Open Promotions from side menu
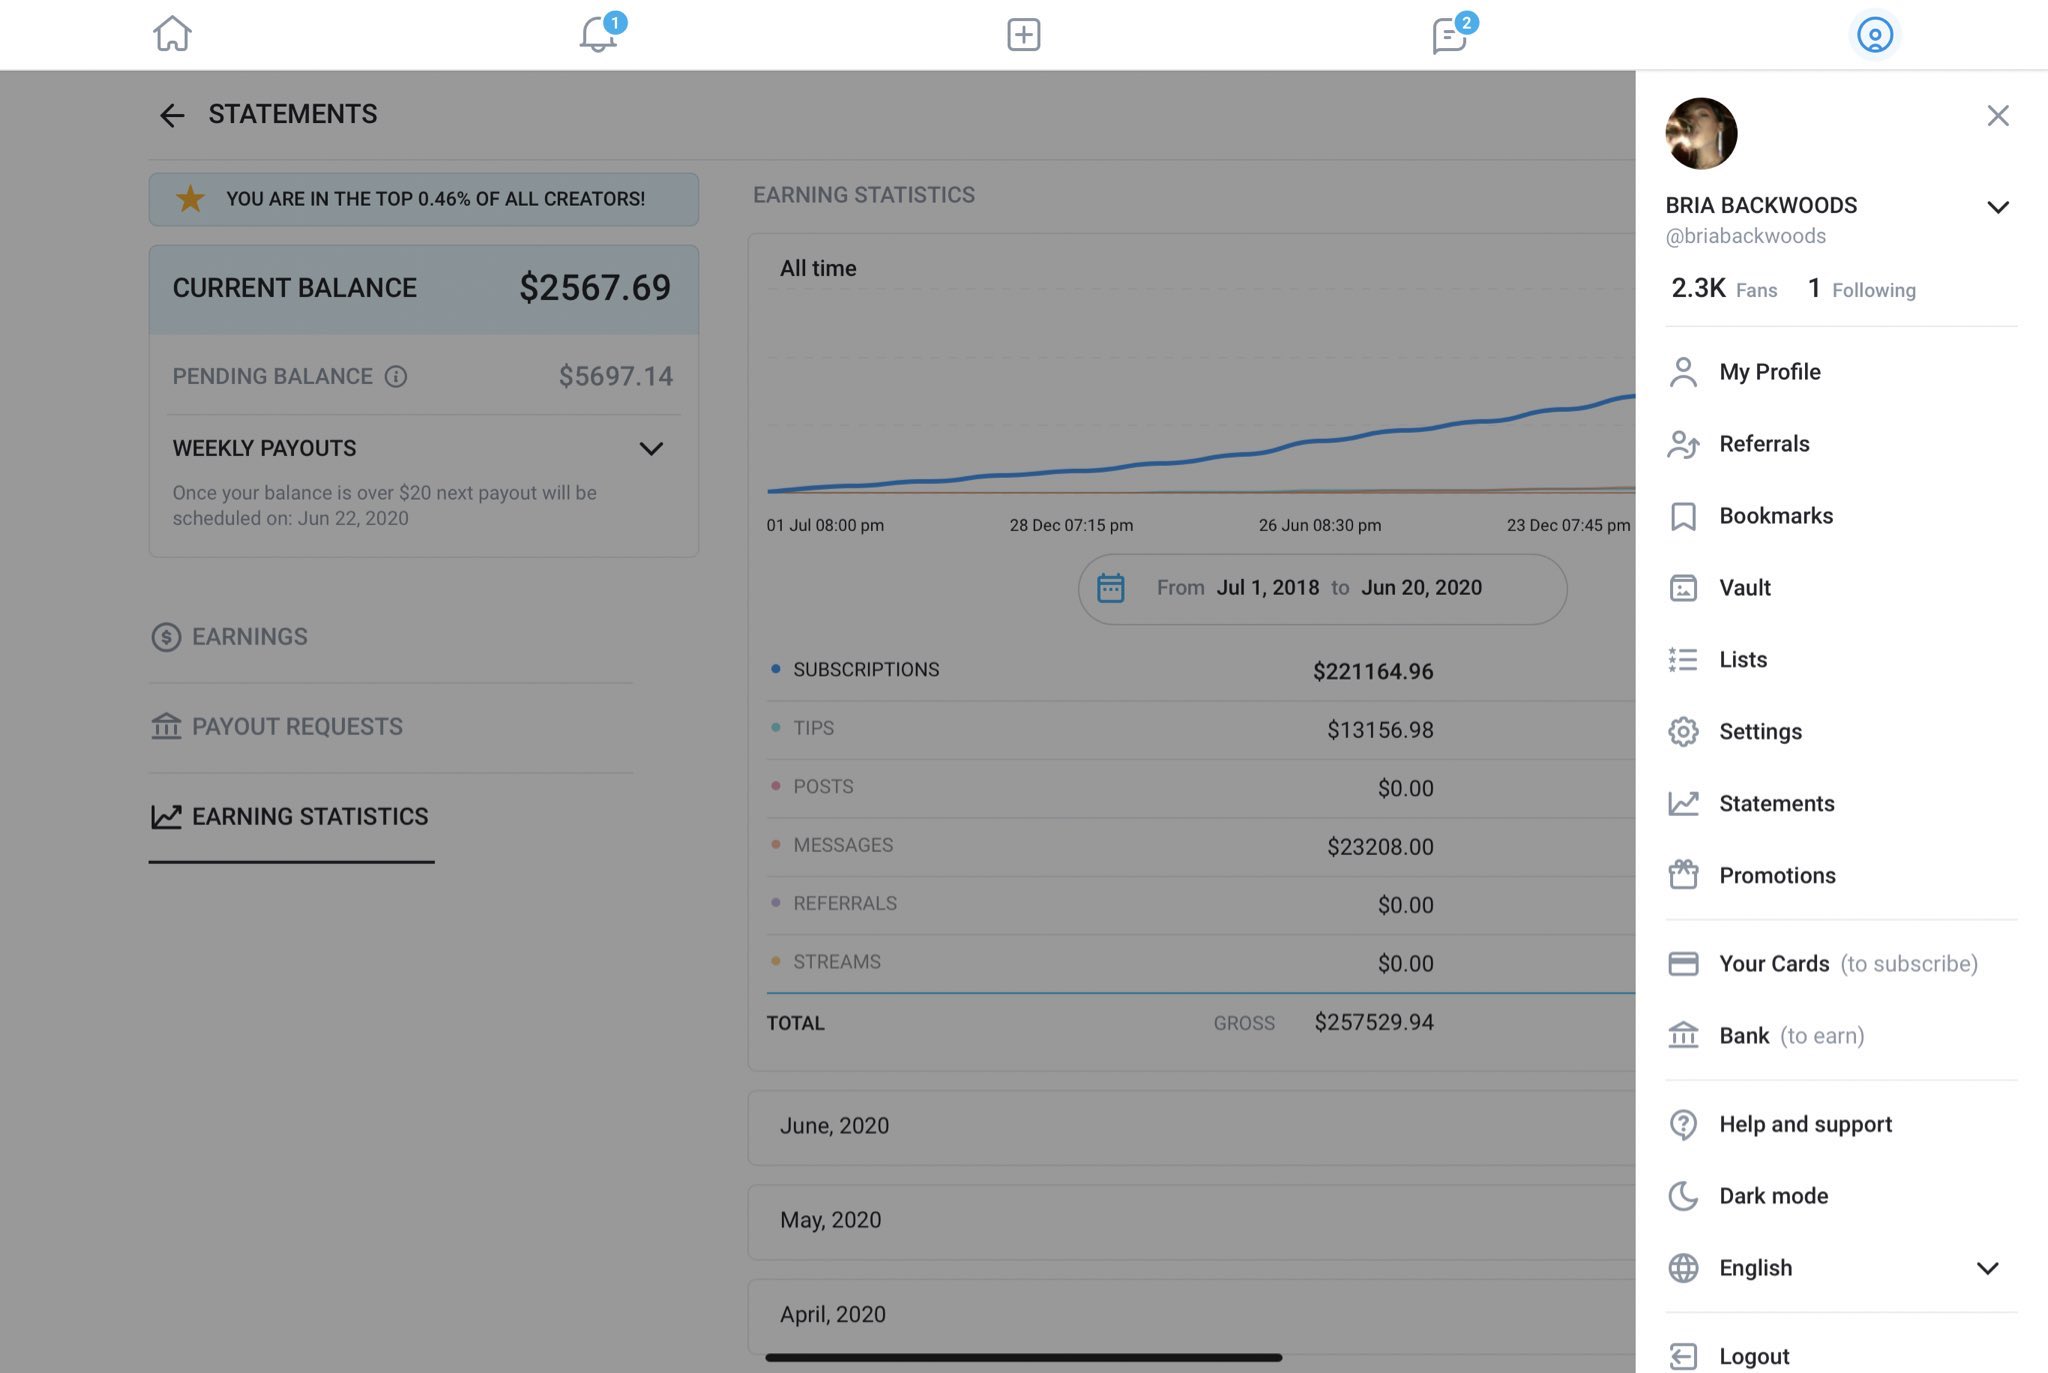 (x=1777, y=875)
